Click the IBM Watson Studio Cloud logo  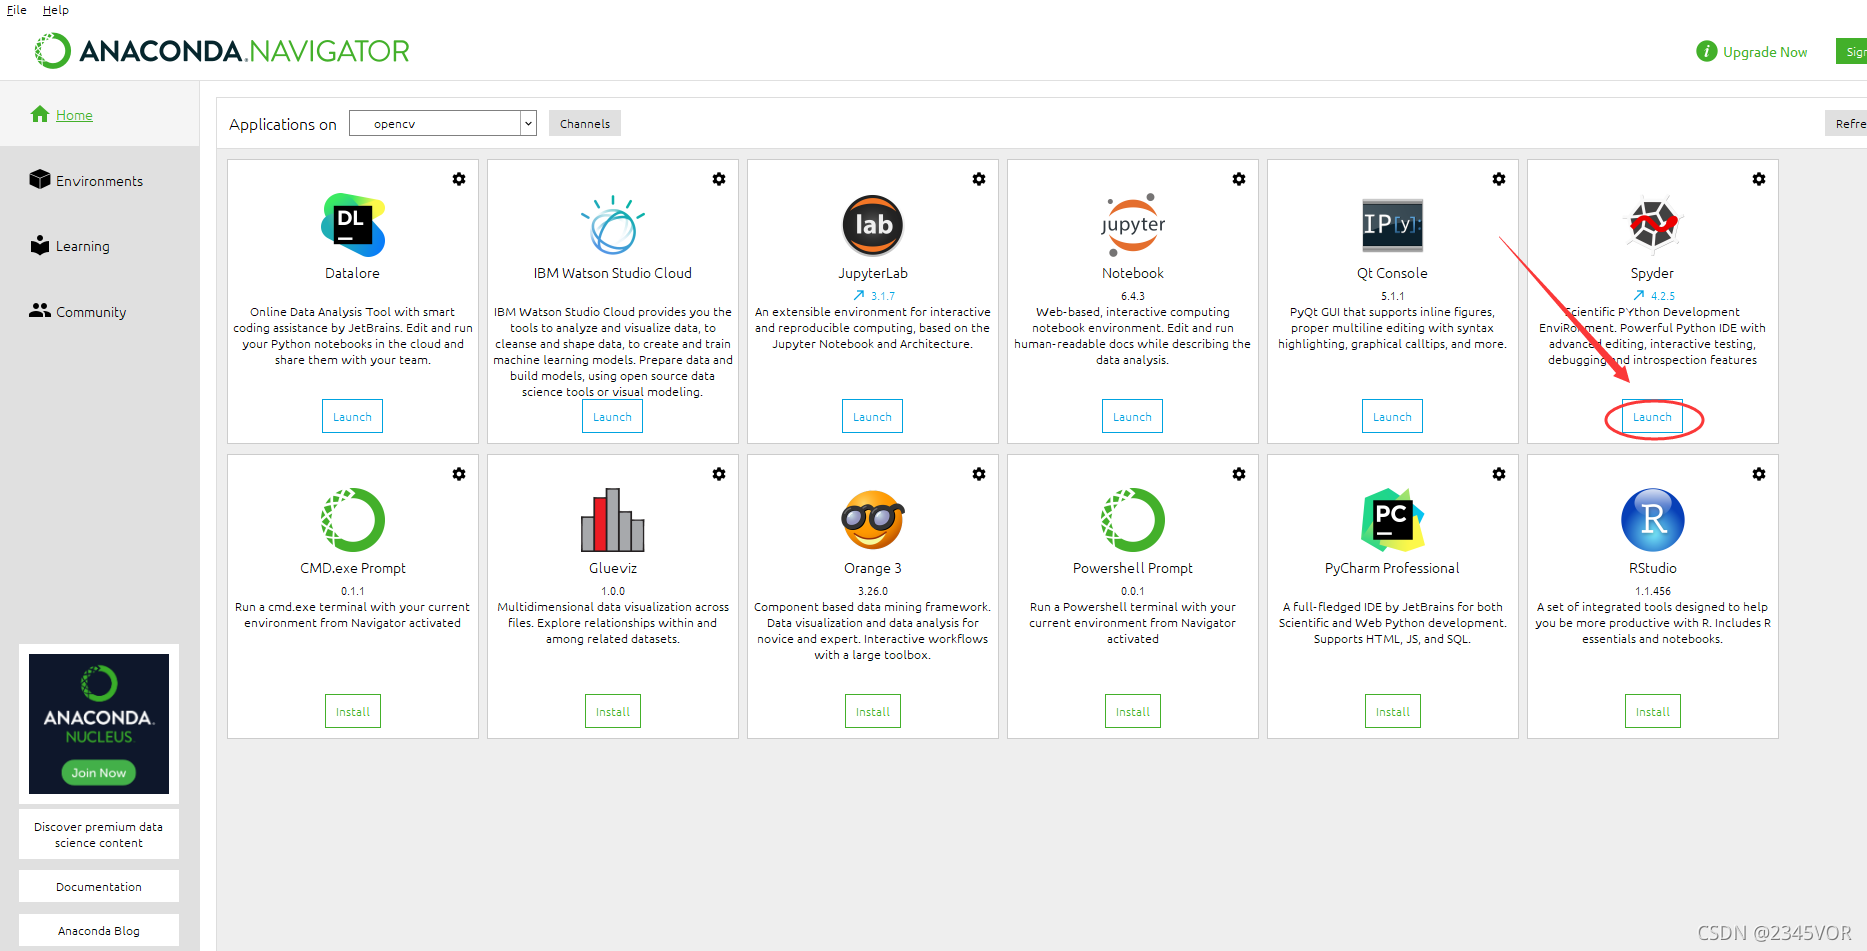point(613,225)
